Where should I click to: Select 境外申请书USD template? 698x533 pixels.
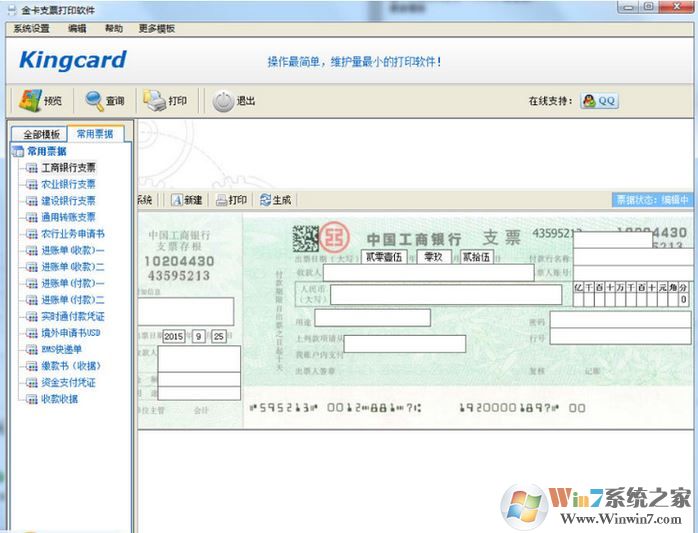click(71, 333)
